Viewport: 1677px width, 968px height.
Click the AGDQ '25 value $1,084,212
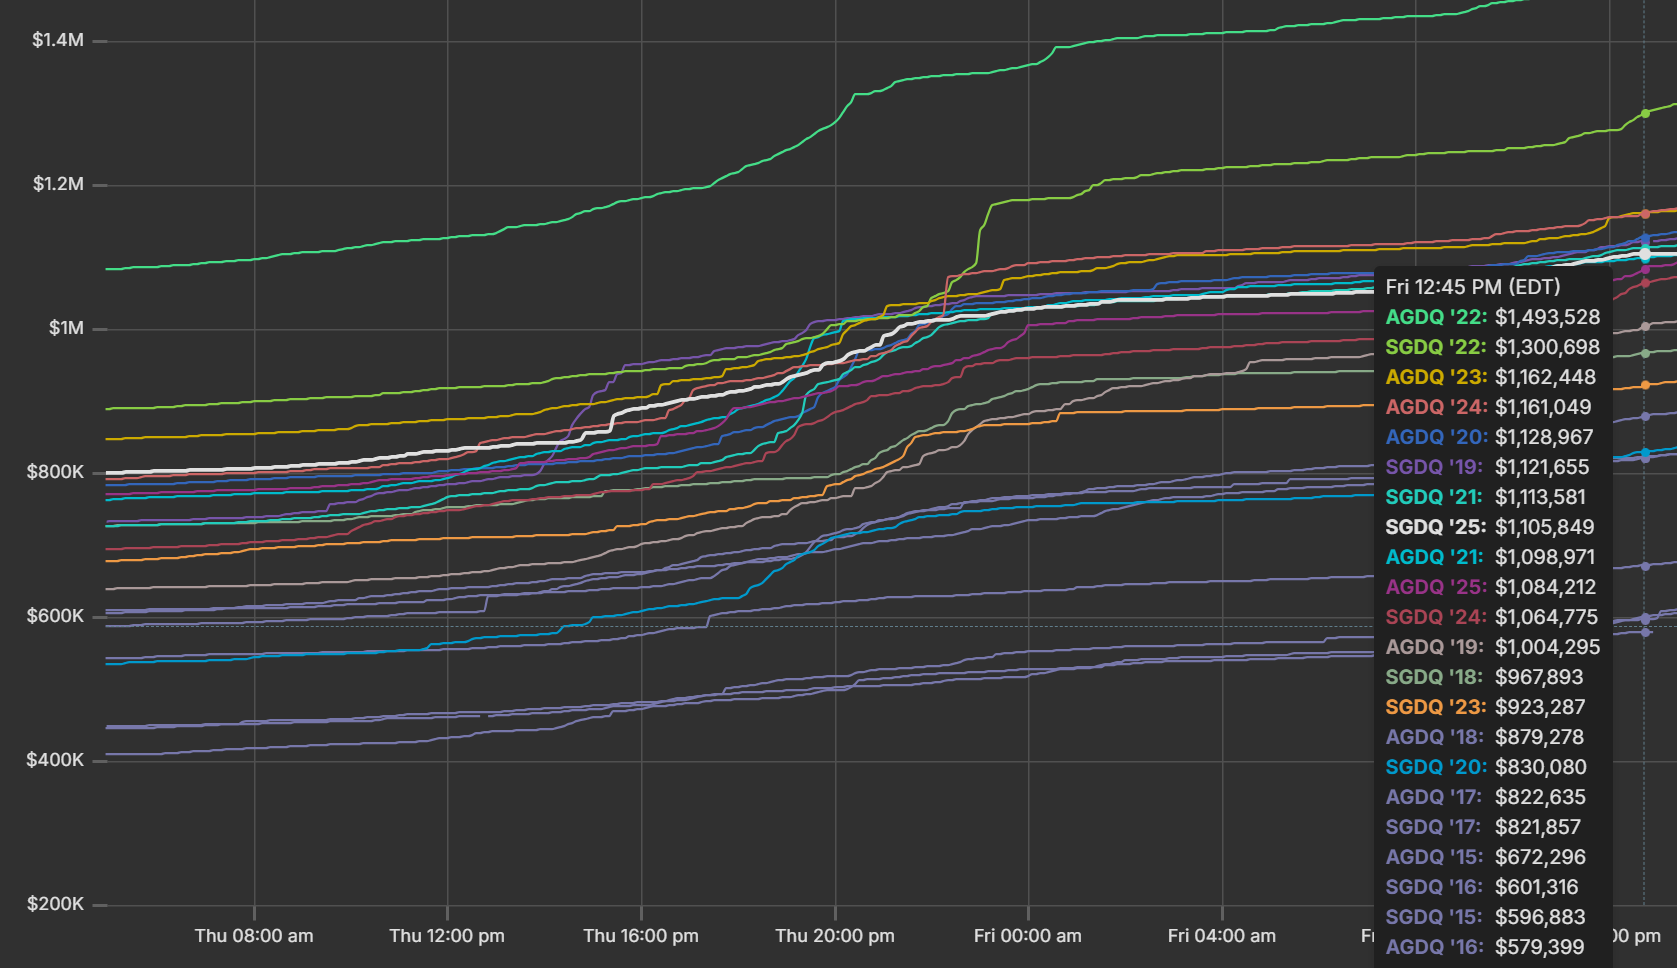(x=1546, y=587)
